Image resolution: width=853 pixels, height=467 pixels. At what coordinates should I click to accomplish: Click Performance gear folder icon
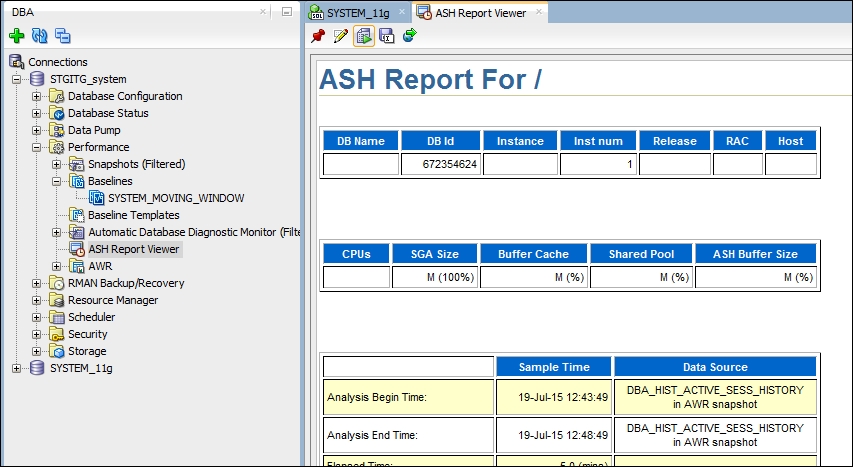(x=57, y=147)
